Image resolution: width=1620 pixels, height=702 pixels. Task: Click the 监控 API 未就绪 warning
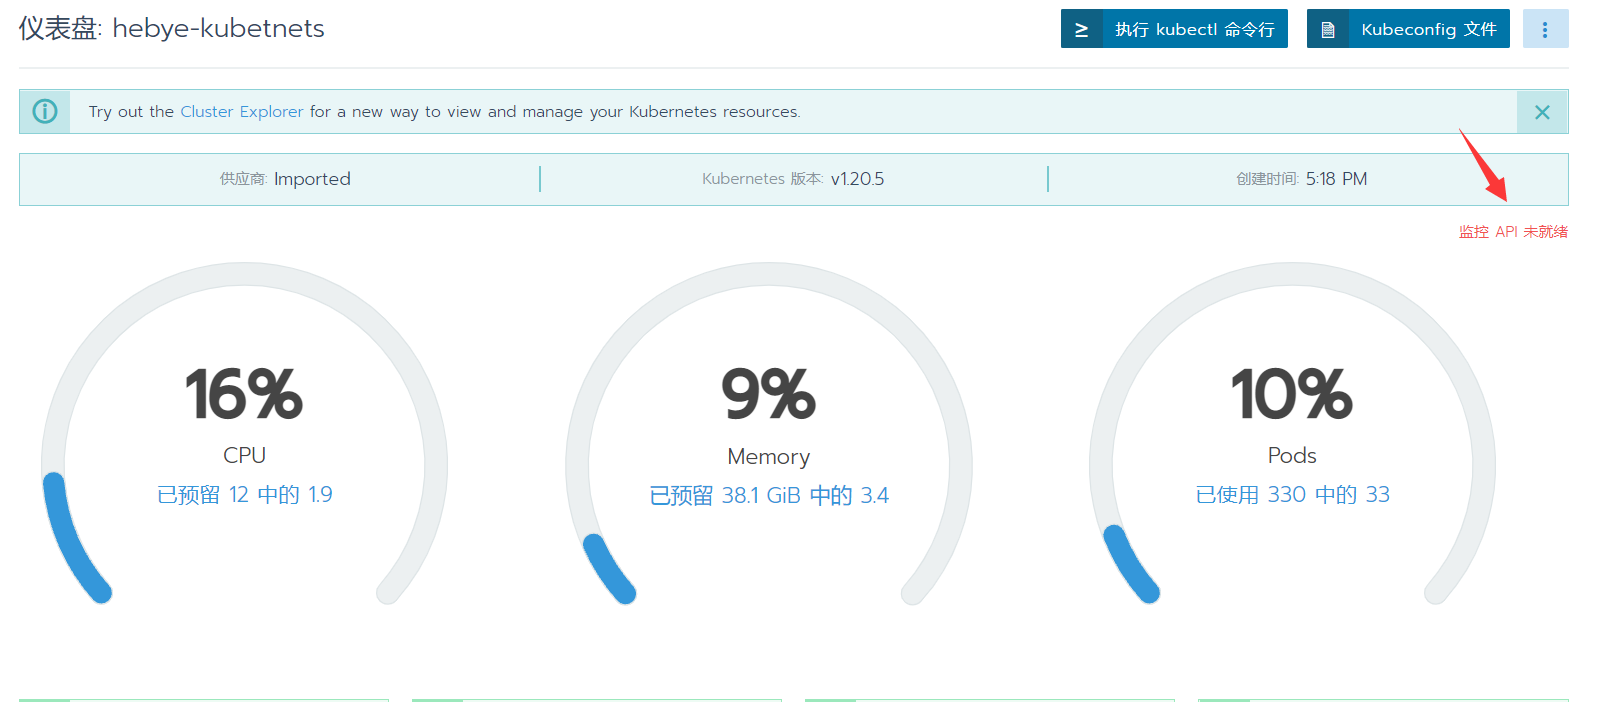(1513, 231)
